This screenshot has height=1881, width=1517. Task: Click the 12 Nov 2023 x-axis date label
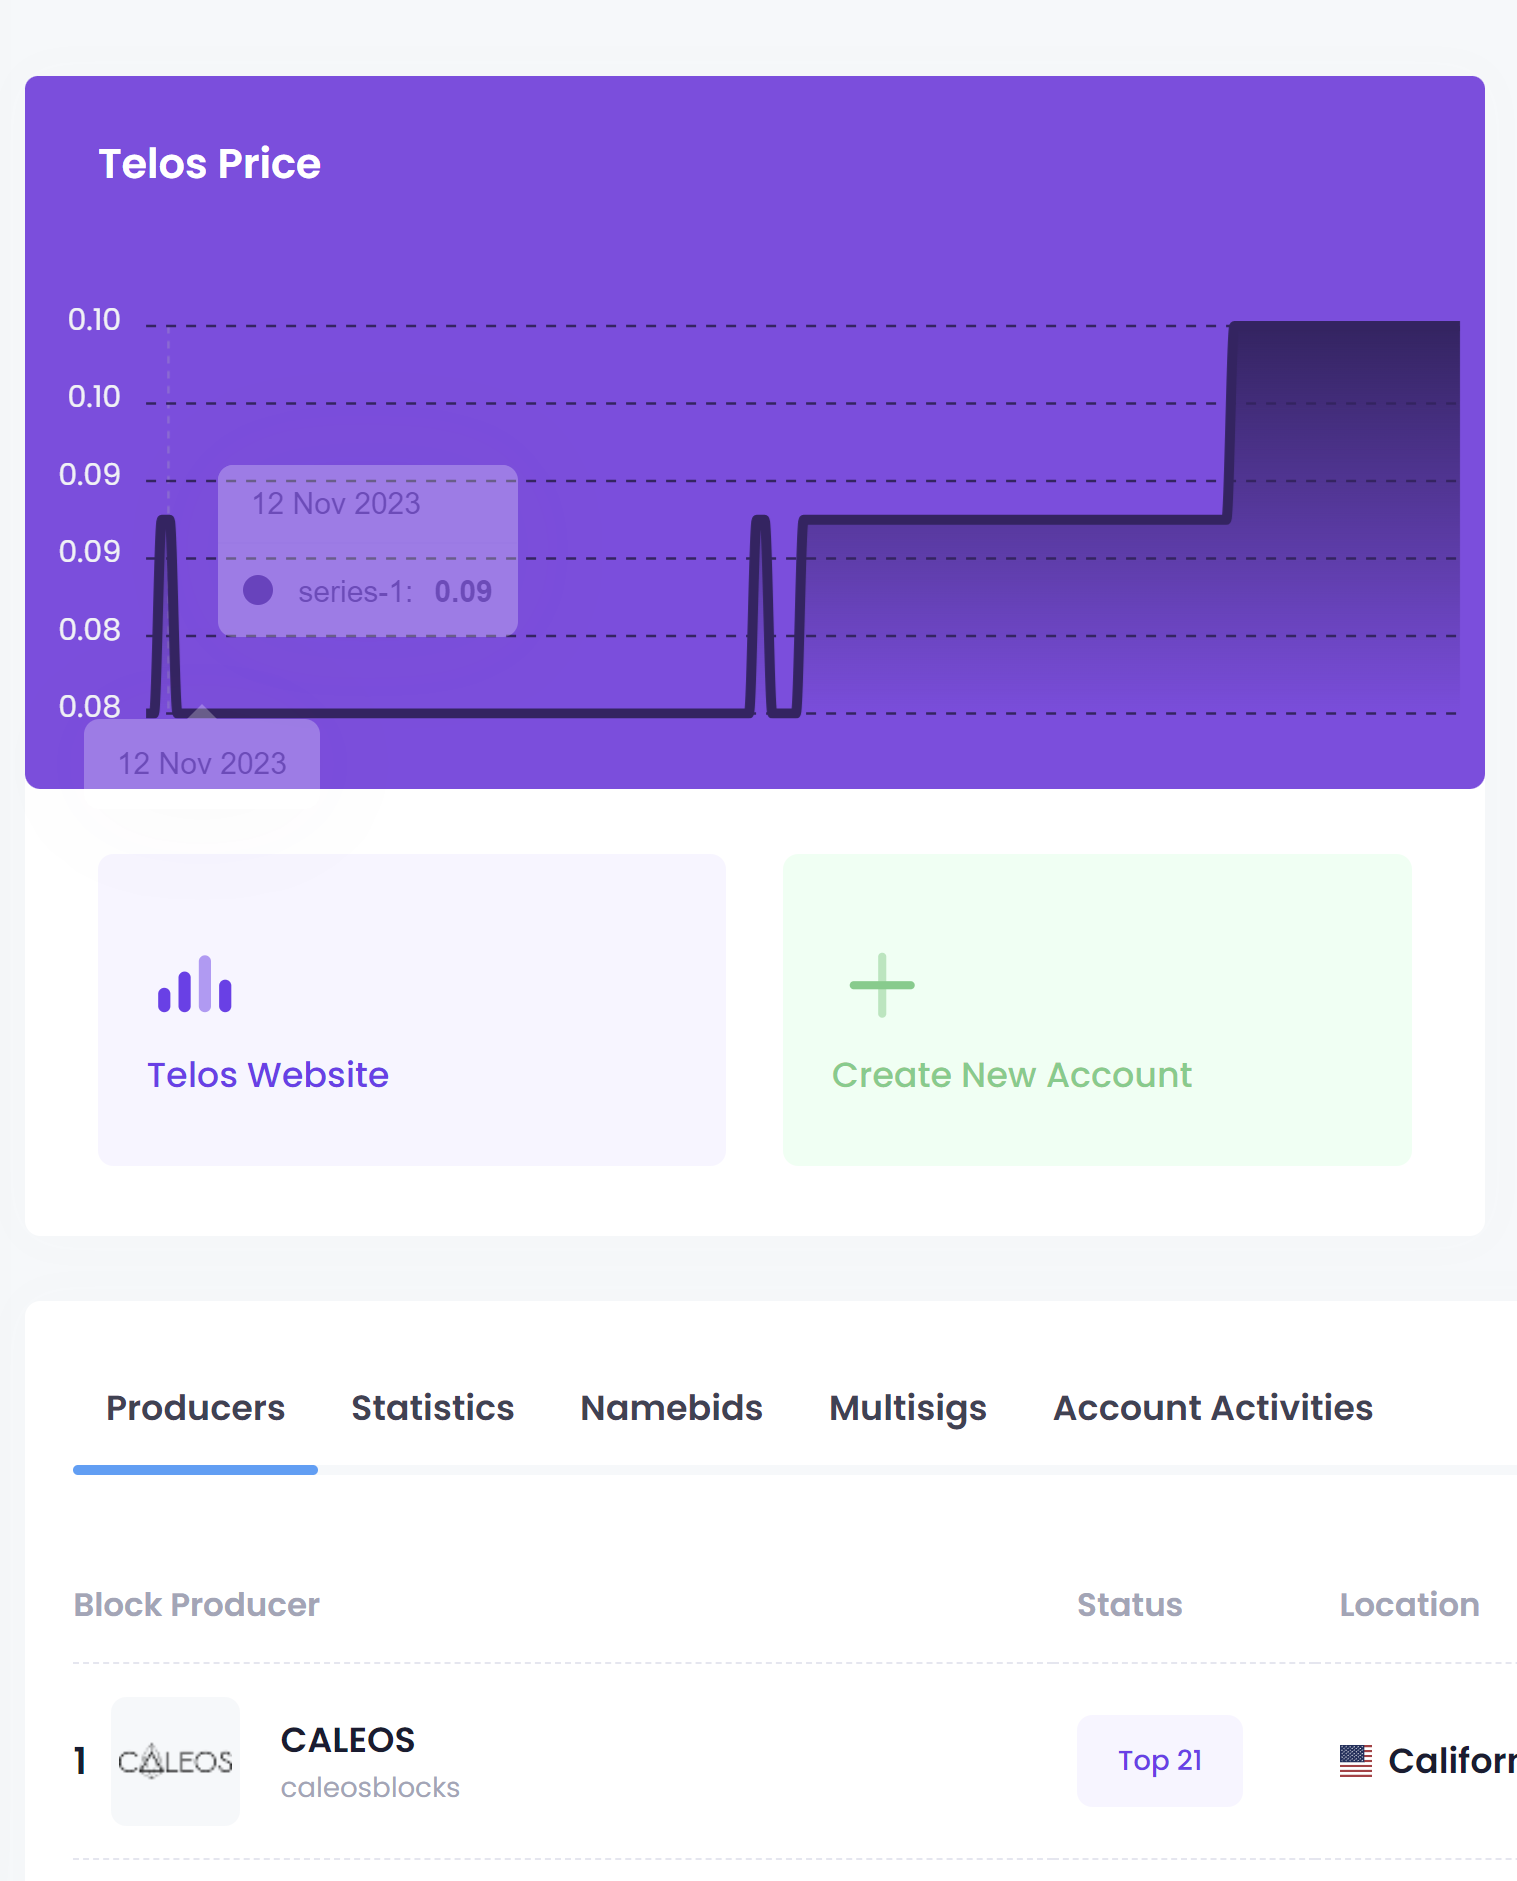click(x=202, y=764)
